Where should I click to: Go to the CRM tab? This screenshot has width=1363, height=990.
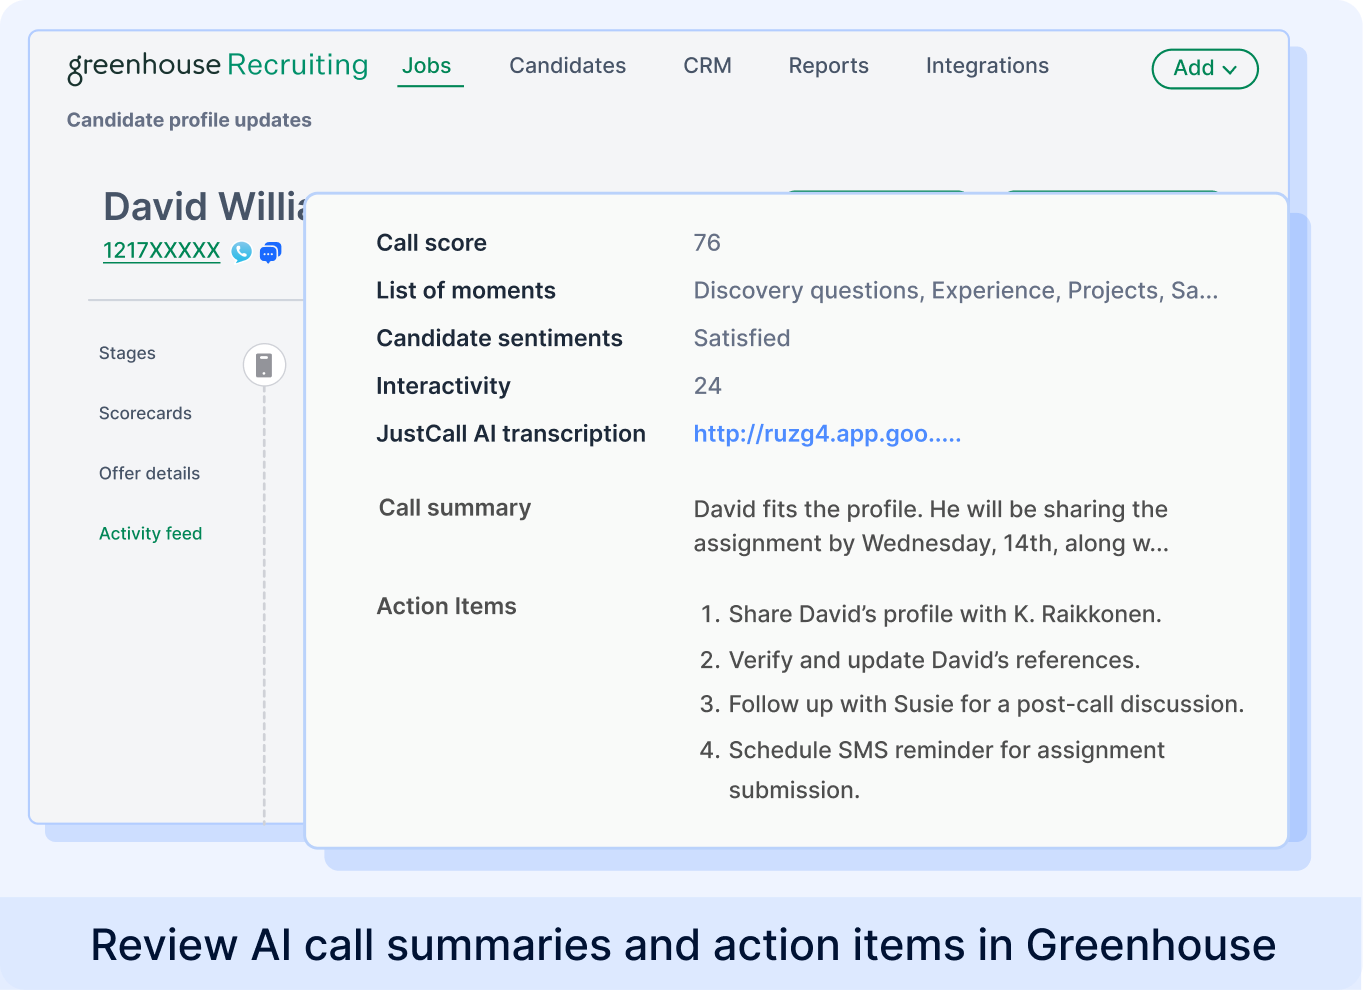pyautogui.click(x=707, y=66)
